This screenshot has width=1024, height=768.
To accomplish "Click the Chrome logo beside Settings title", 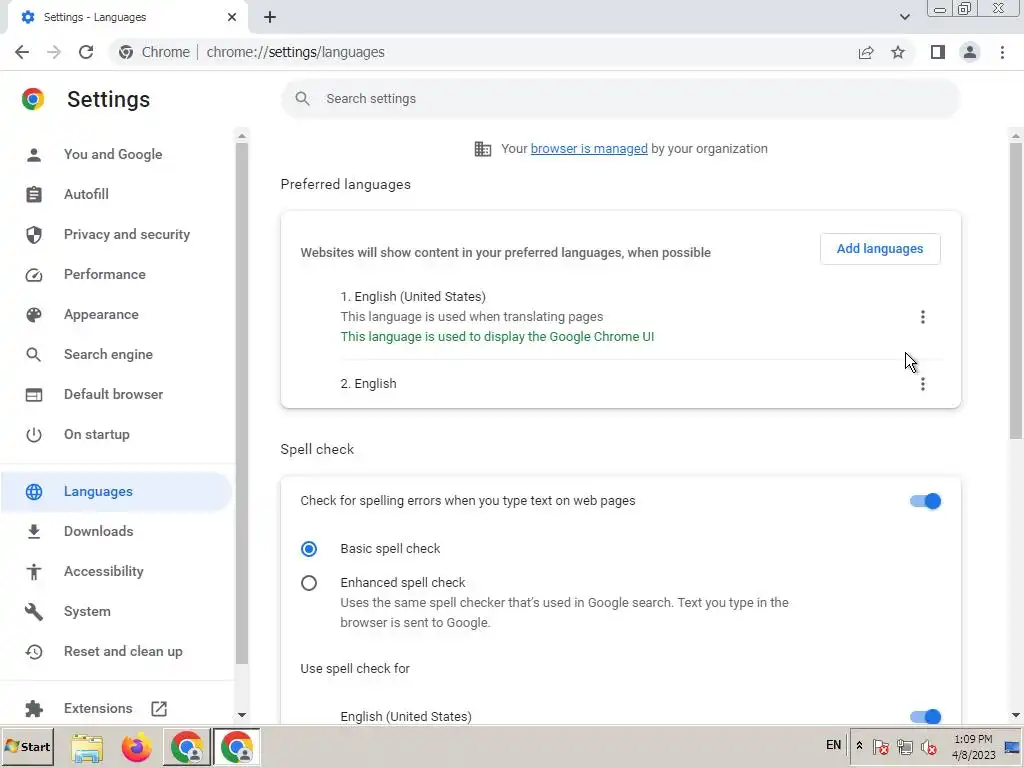I will (33, 99).
